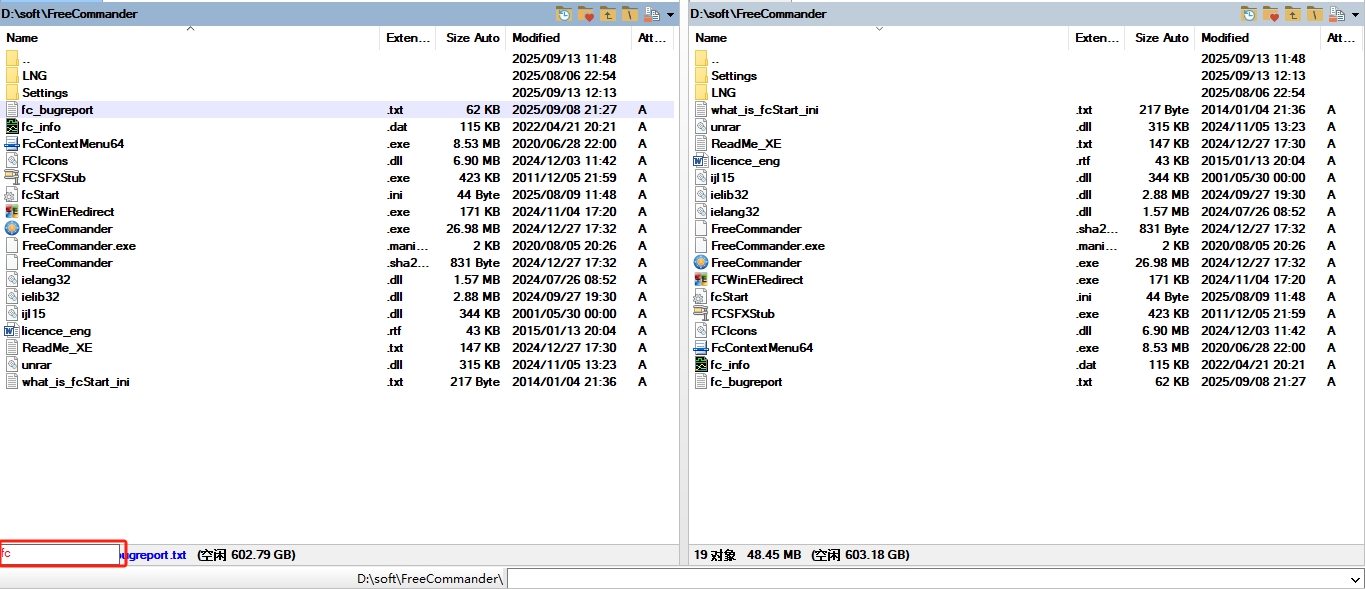1365x589 pixels.
Task: Click left pane path D:\soft\FreeCommander title
Action: coord(70,14)
